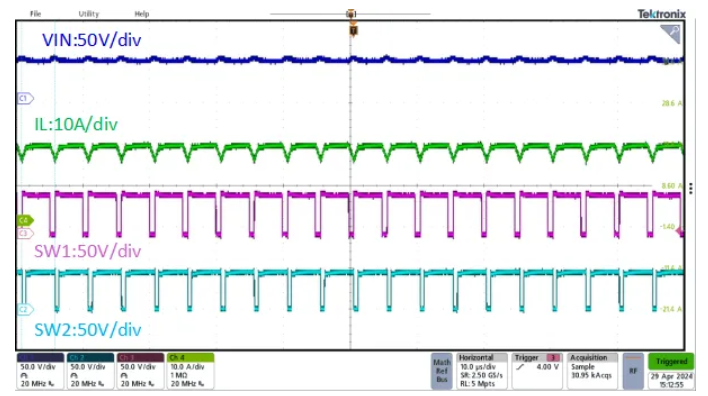This screenshot has width=708, height=396.
Task: Click the 30.95 kAcqs acquisition count
Action: pos(591,376)
